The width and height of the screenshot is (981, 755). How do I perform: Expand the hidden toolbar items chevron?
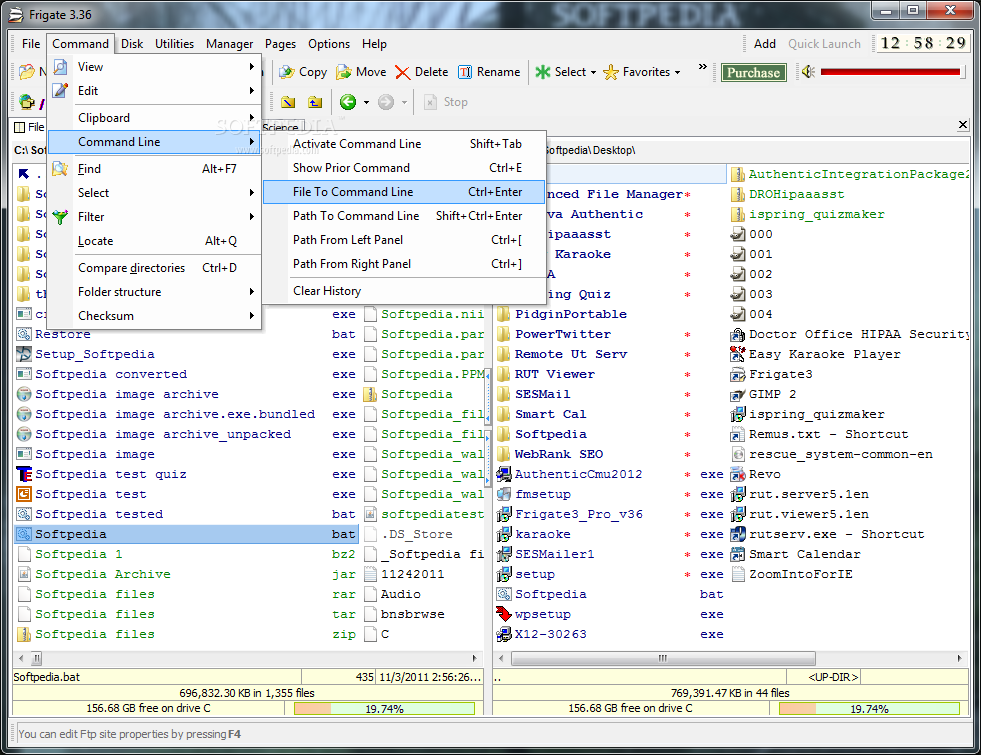(x=703, y=66)
